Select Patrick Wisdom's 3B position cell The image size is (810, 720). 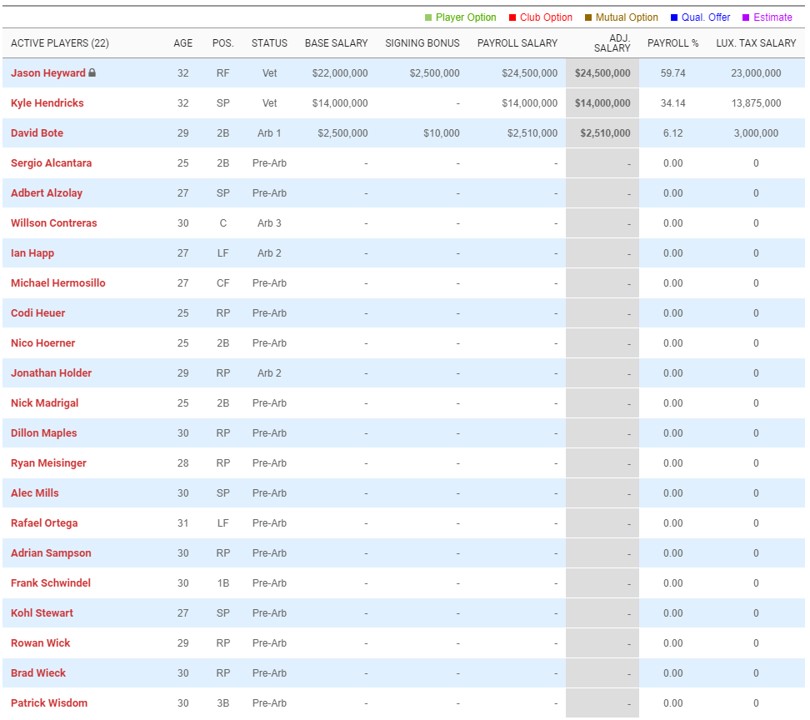pyautogui.click(x=223, y=702)
